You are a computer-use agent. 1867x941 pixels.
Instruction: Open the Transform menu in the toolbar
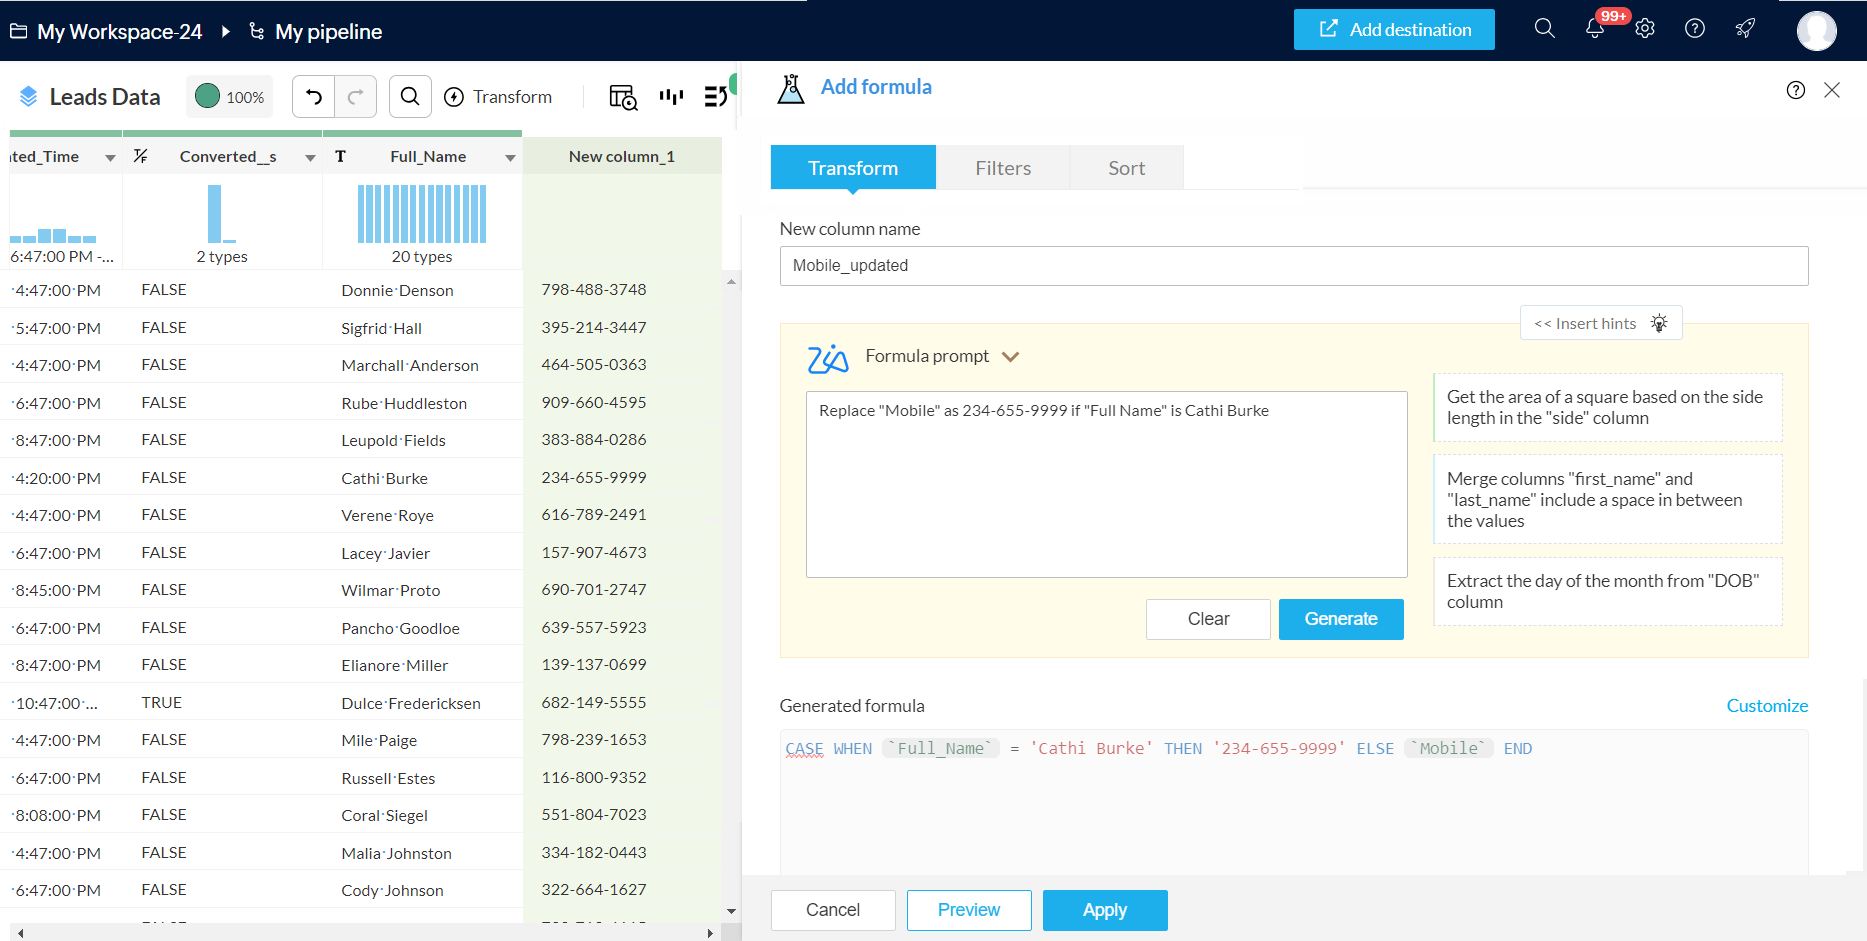(498, 97)
